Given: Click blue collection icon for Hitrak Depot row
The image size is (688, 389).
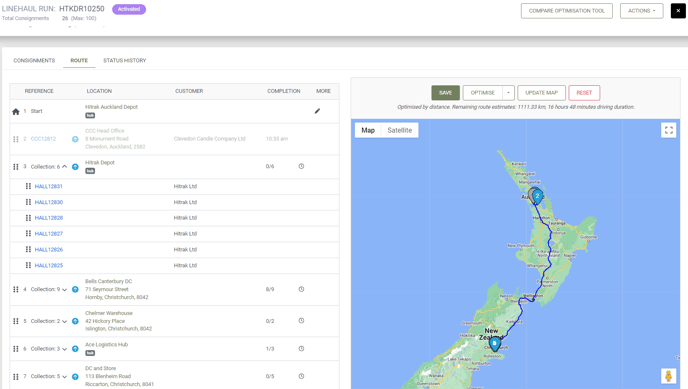Looking at the screenshot, I should point(75,167).
